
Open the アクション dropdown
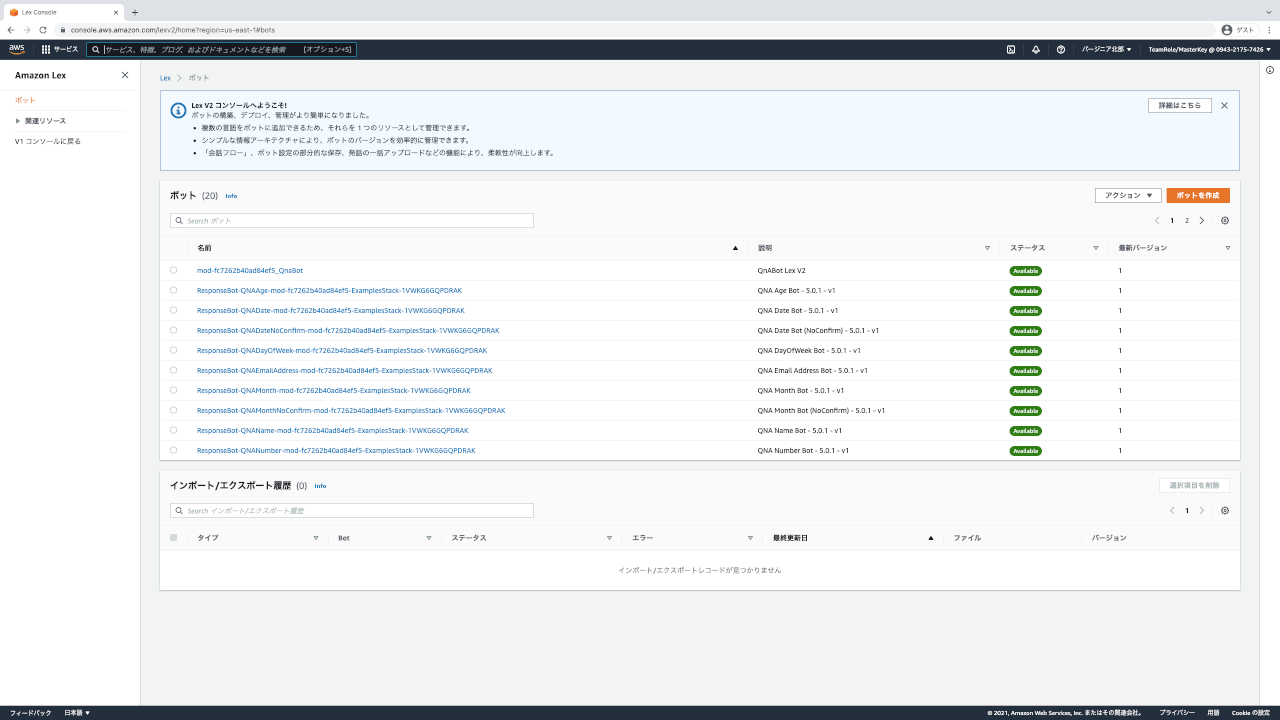click(1128, 195)
